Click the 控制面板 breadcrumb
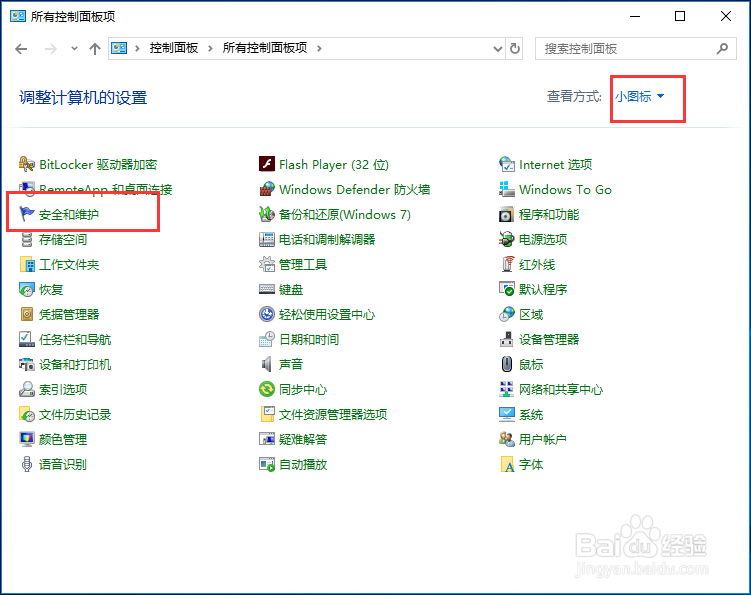 point(174,48)
